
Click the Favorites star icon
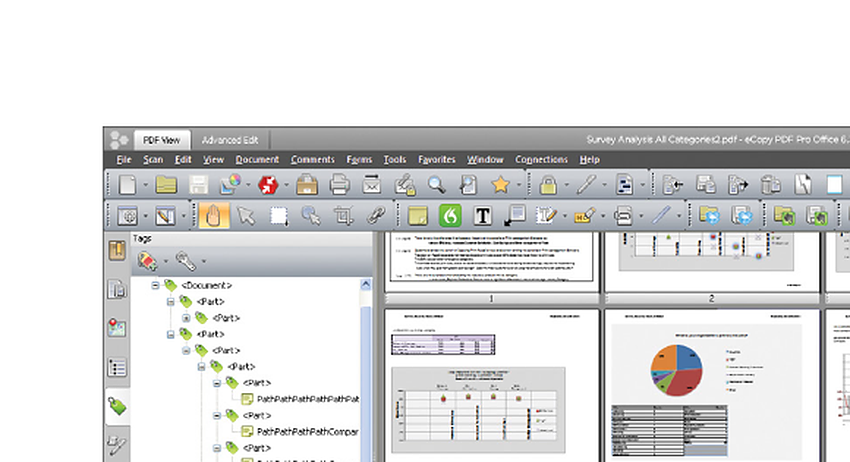[500, 184]
